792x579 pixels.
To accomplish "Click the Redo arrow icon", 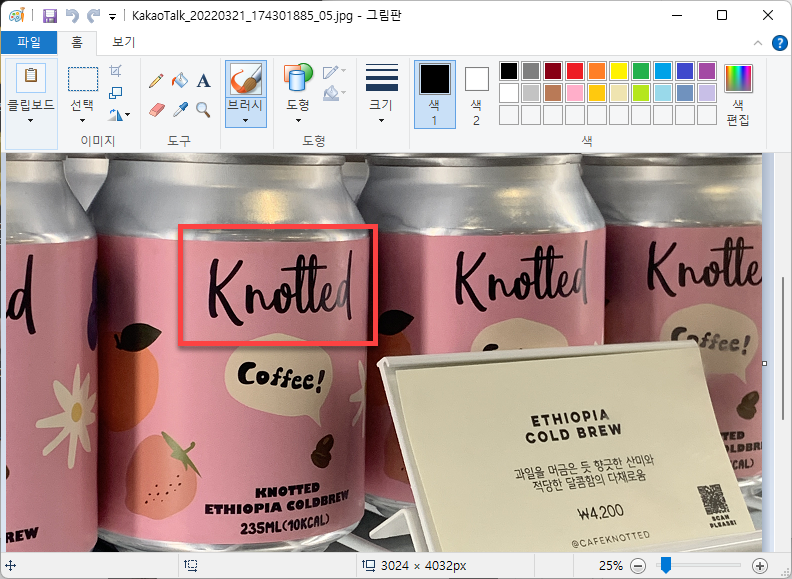I will [x=93, y=16].
